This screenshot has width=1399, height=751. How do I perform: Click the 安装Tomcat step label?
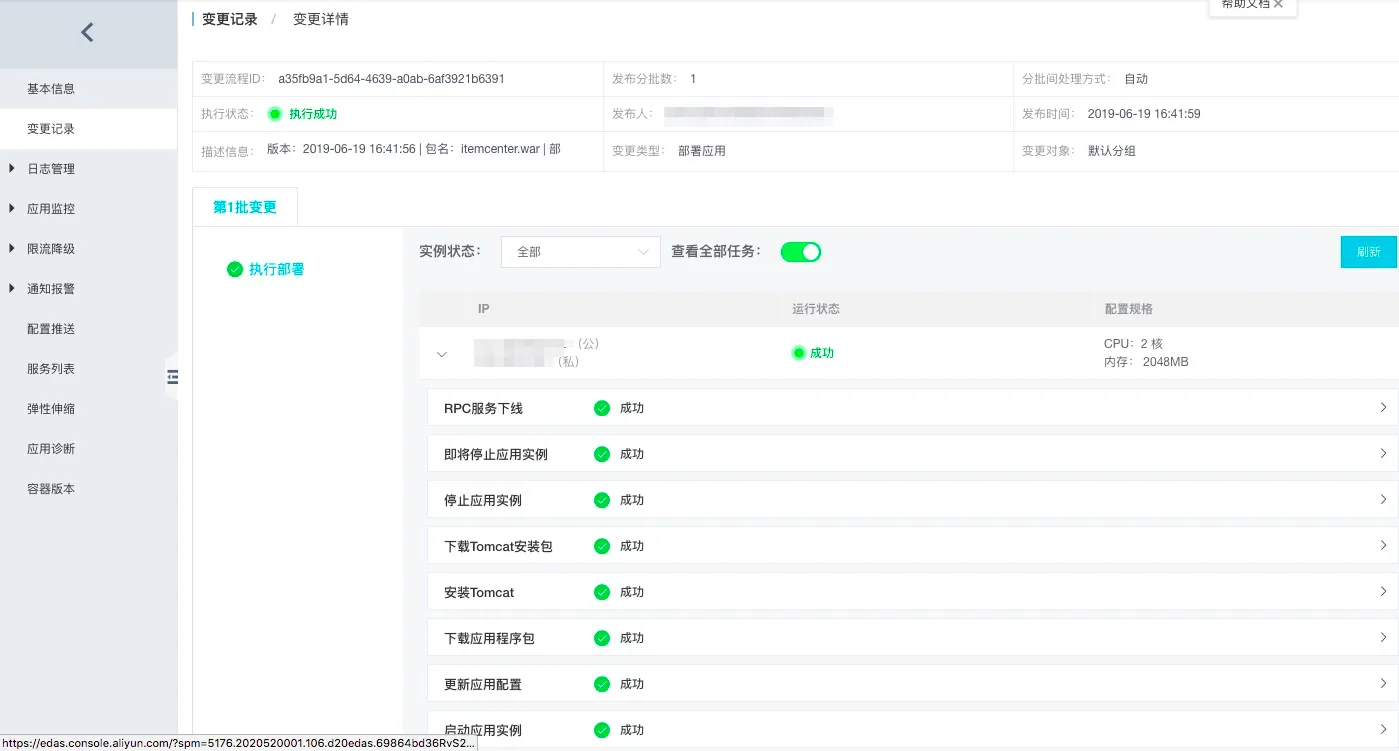(x=479, y=592)
